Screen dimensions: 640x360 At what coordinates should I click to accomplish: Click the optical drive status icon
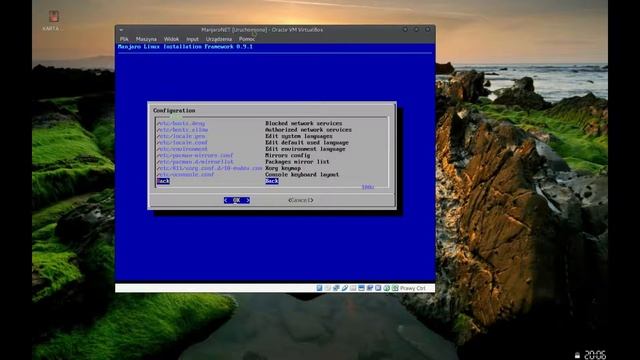(x=327, y=288)
